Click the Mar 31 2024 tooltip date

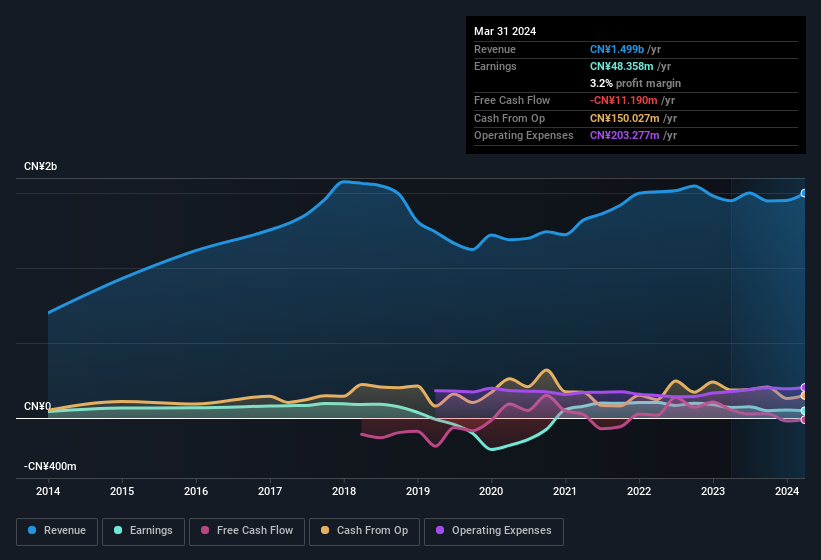pos(505,31)
